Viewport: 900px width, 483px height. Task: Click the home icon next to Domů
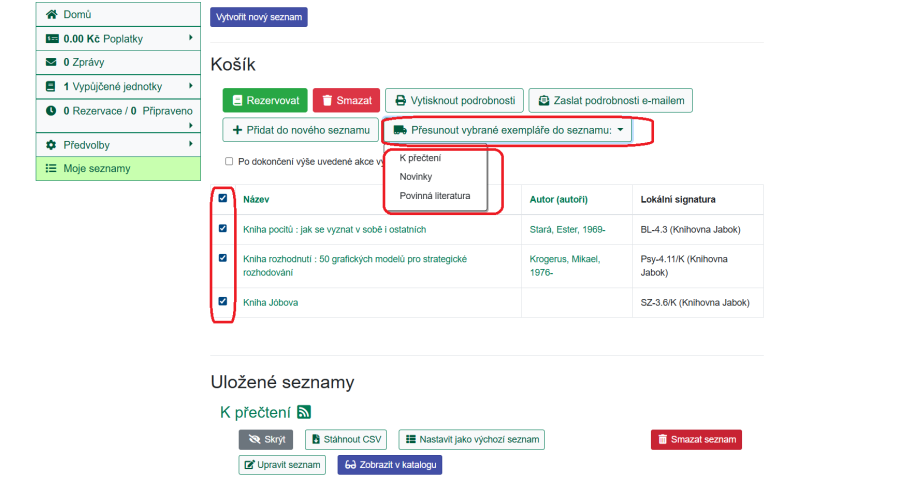pyautogui.click(x=52, y=15)
